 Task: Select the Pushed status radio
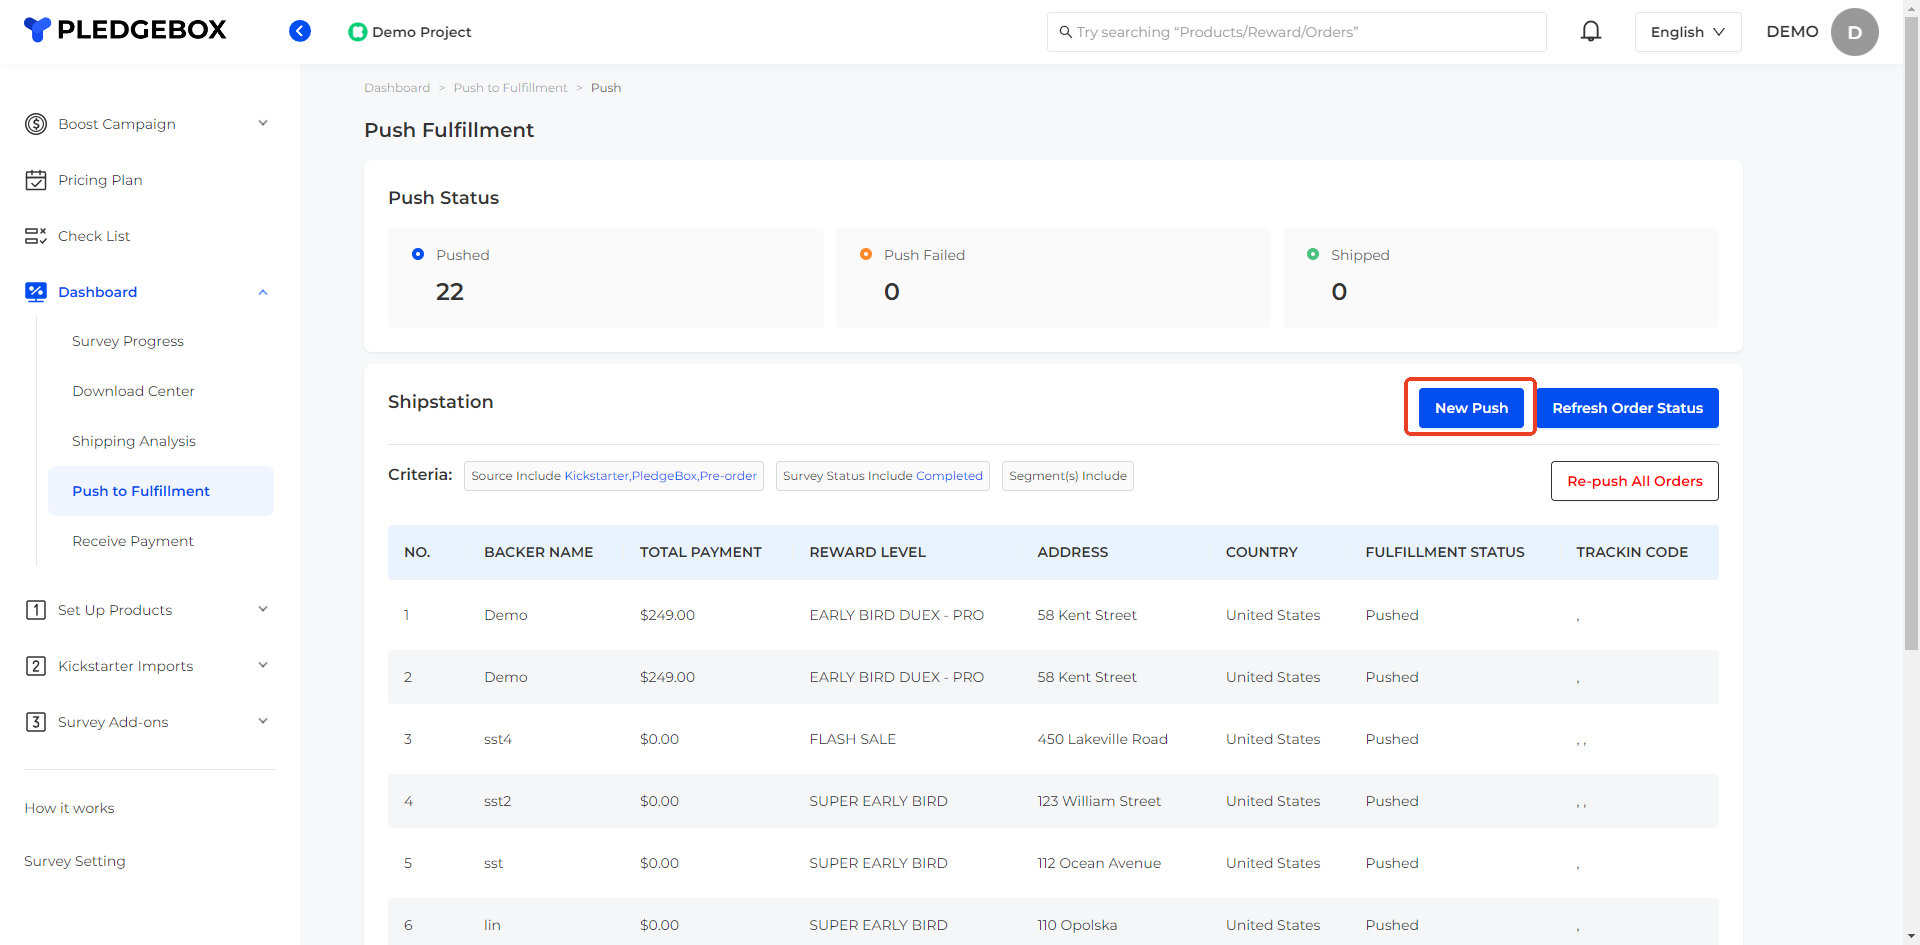click(418, 254)
